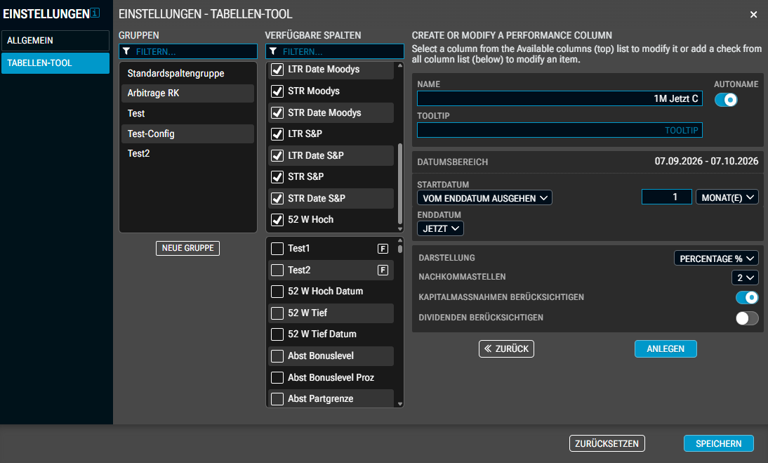Select the Arbitrage RK group

(188, 93)
